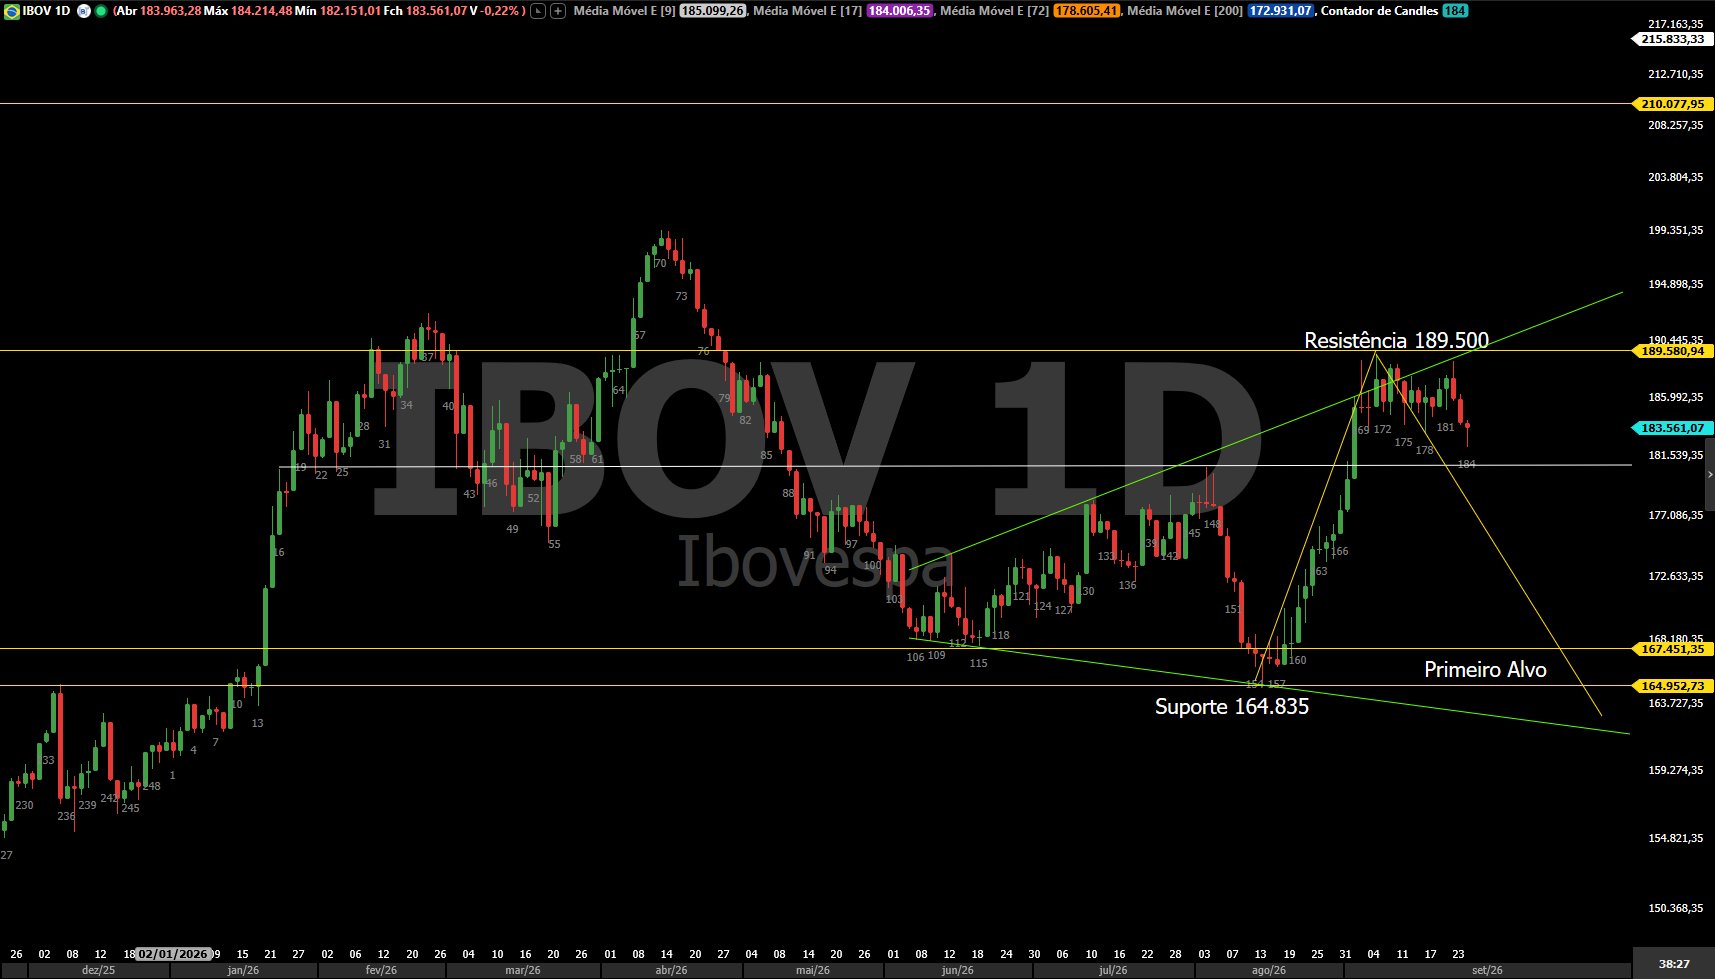Viewport: 1715px width, 979px height.
Task: Click the 217.163,35 price axis label
Action: pyautogui.click(x=1675, y=23)
